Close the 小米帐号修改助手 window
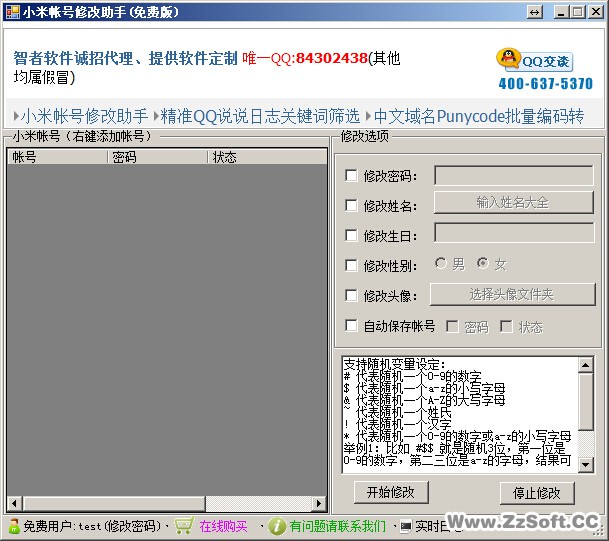609x541 pixels. 595,12
